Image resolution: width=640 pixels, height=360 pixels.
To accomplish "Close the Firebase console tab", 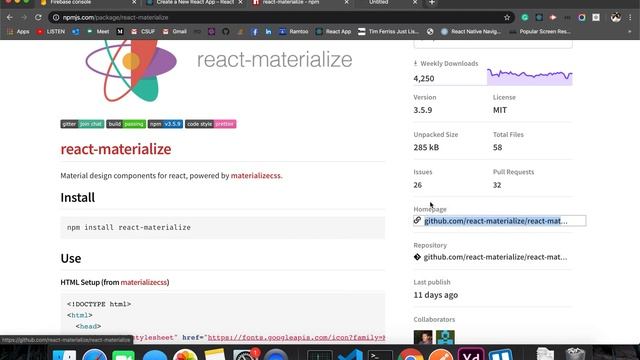I will click(134, 2).
